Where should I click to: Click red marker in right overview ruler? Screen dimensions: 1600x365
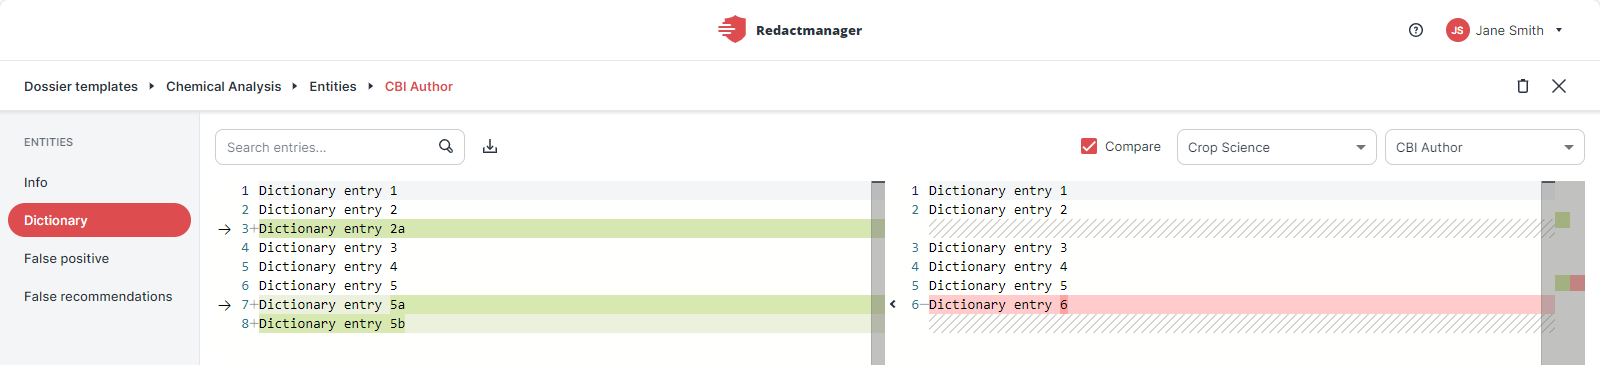[x=1577, y=283]
